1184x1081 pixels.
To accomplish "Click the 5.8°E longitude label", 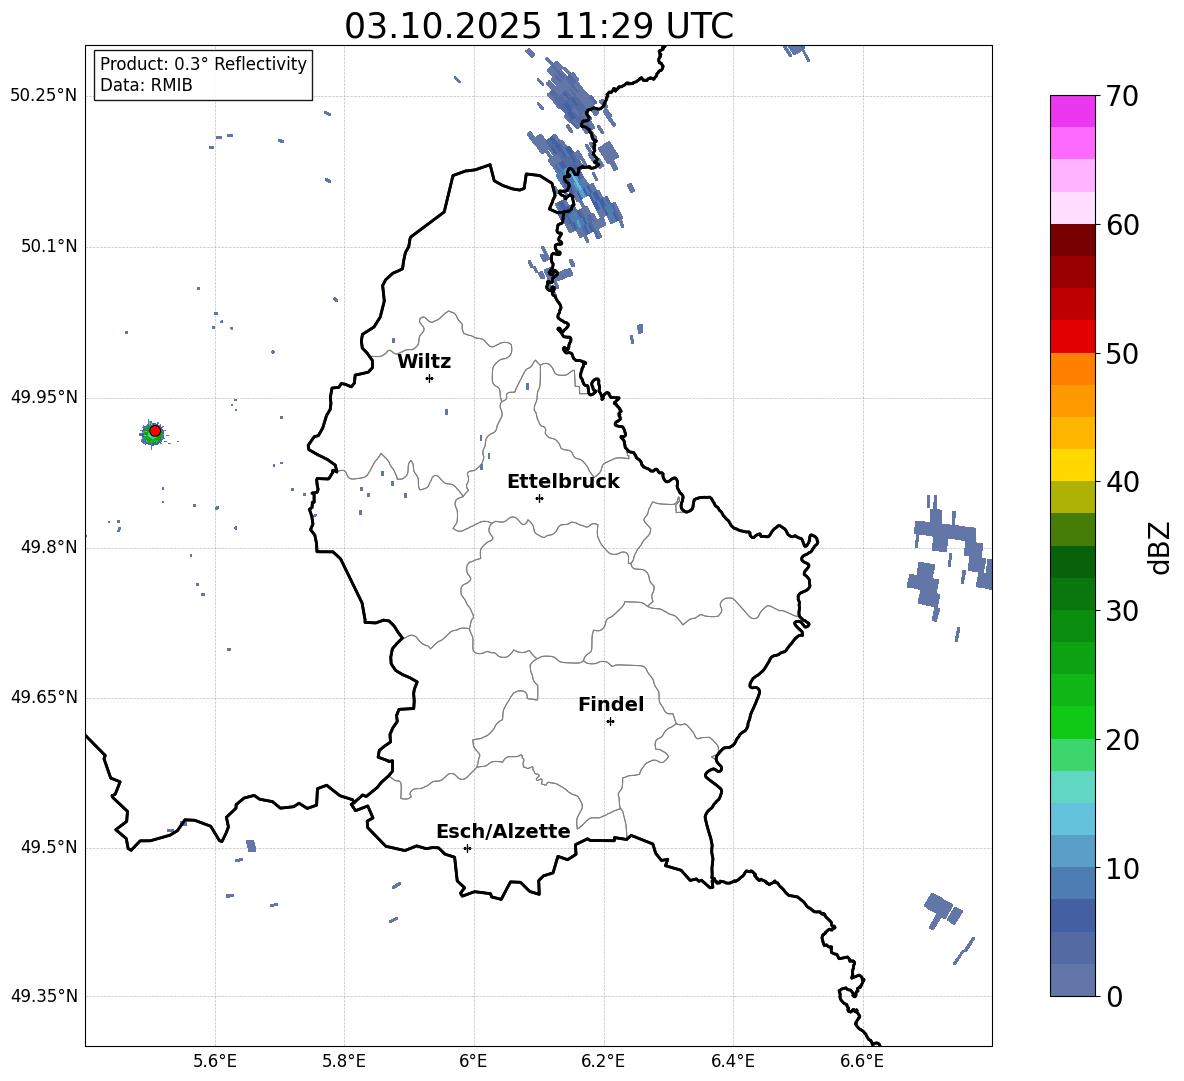I will pos(344,1061).
